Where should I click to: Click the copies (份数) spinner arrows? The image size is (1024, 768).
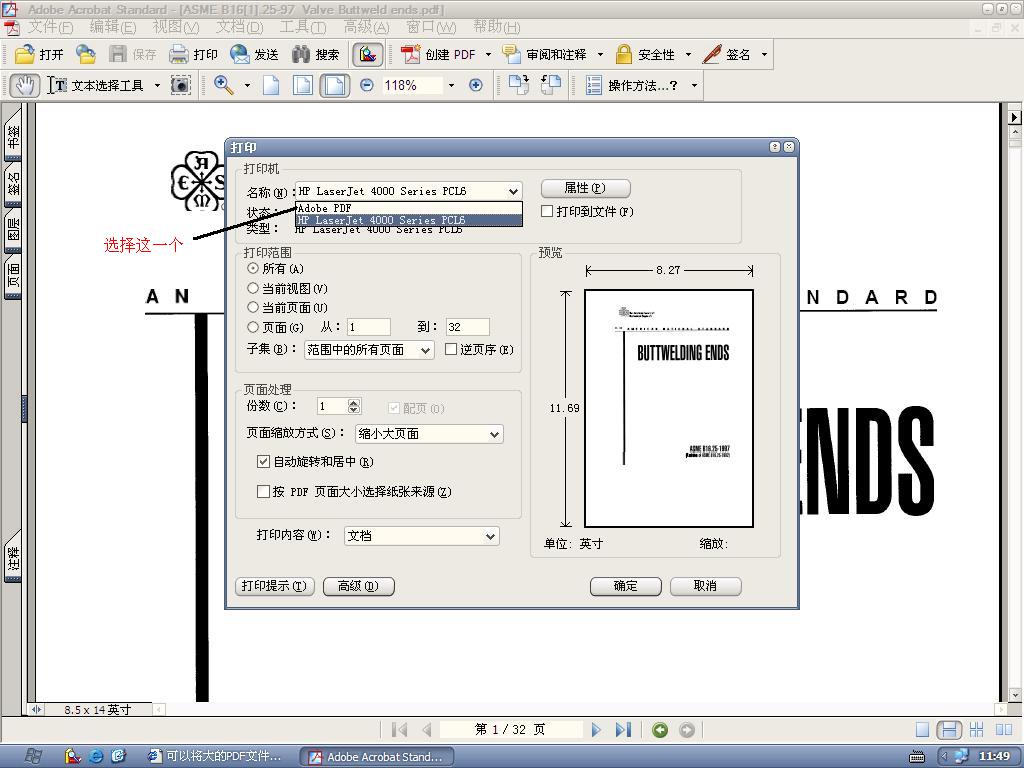[x=354, y=406]
